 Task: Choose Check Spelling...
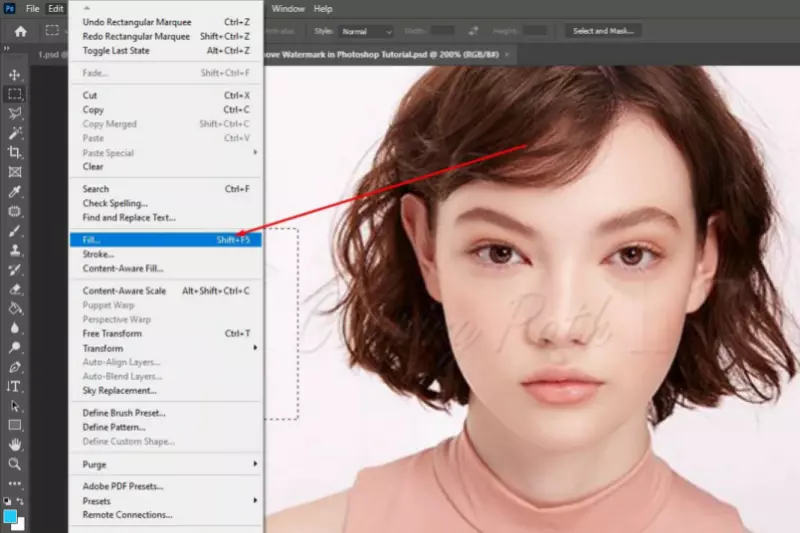[x=165, y=203]
